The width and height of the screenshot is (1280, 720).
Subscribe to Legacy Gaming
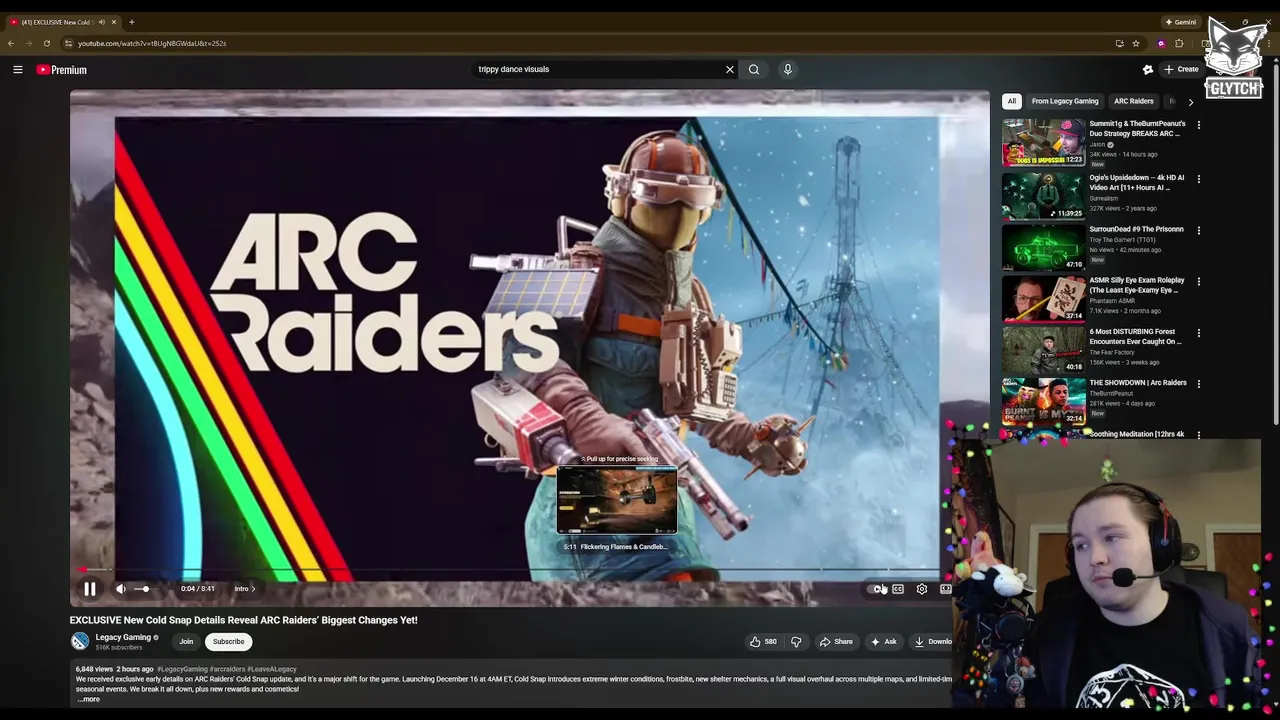228,641
